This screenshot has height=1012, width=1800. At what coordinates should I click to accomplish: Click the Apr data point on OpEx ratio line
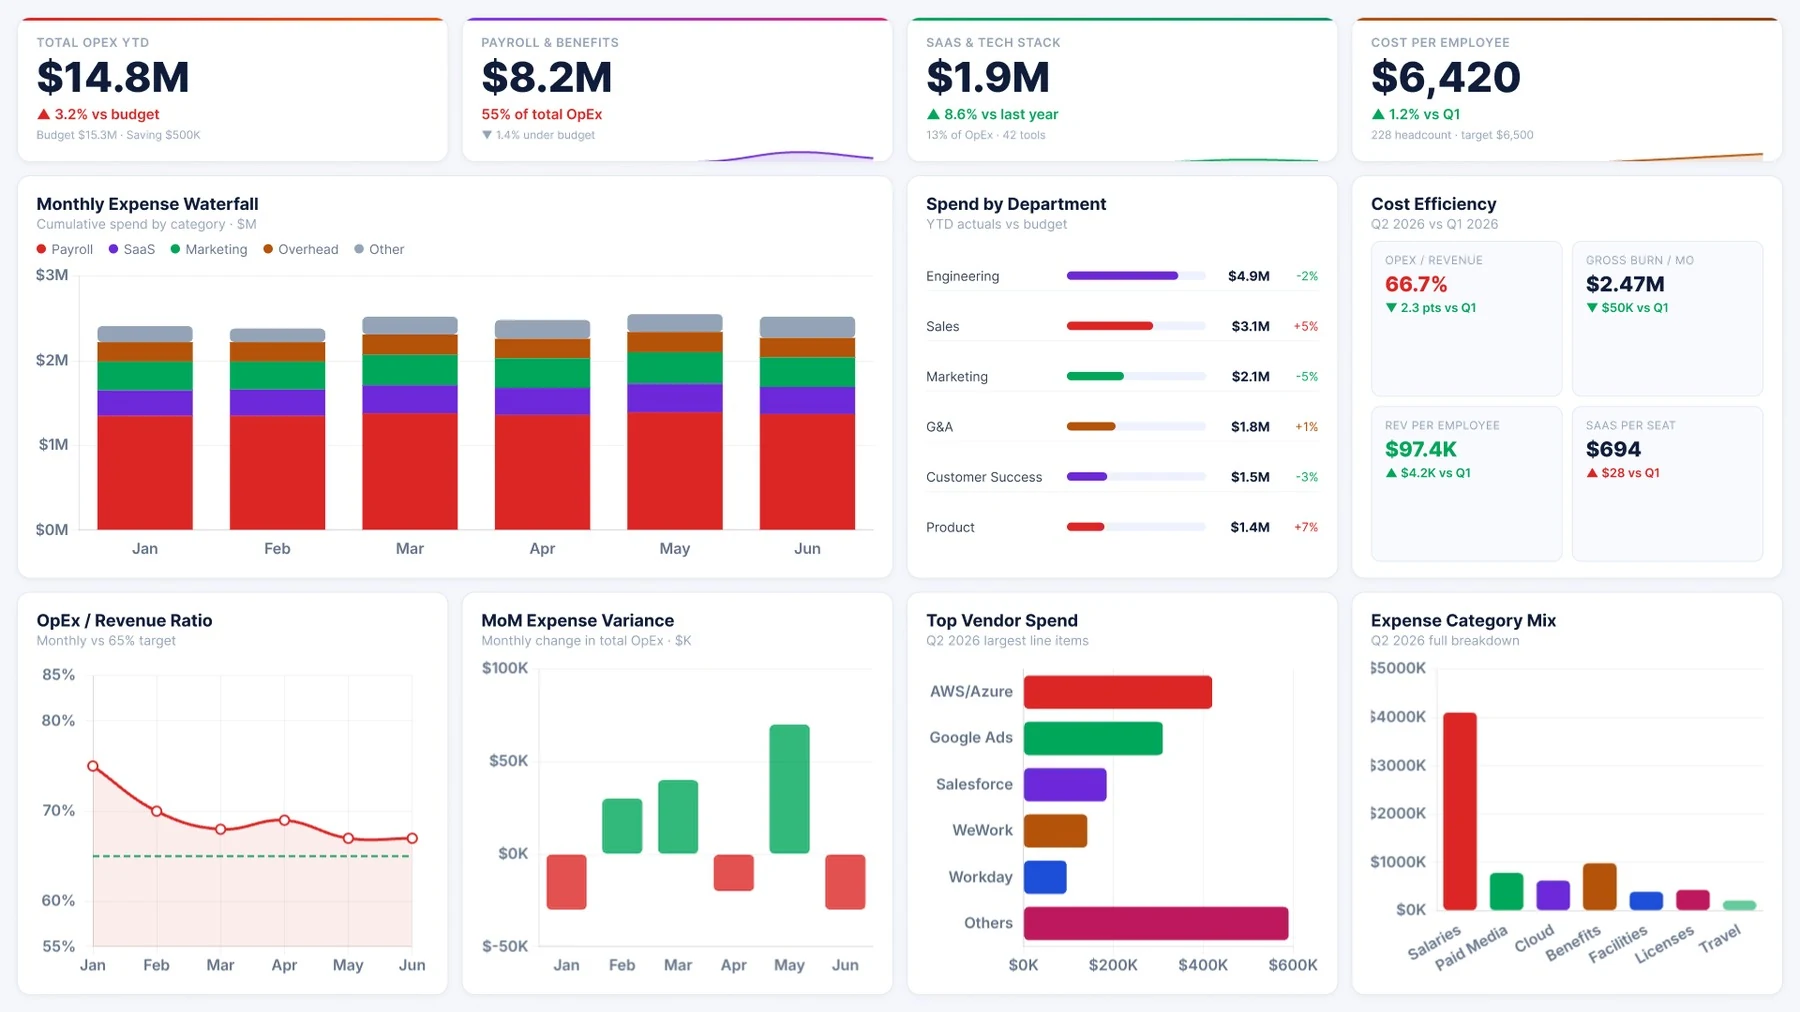pyautogui.click(x=285, y=820)
